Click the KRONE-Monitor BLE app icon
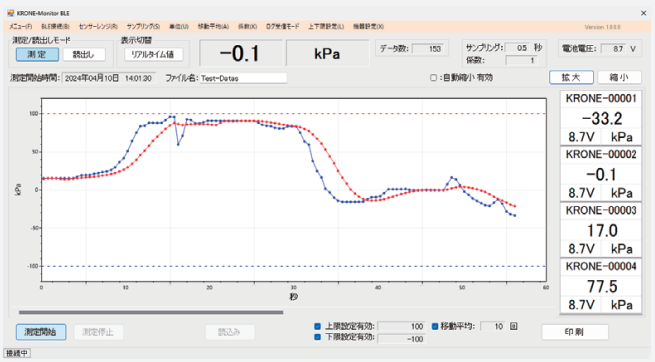 pyautogui.click(x=10, y=13)
